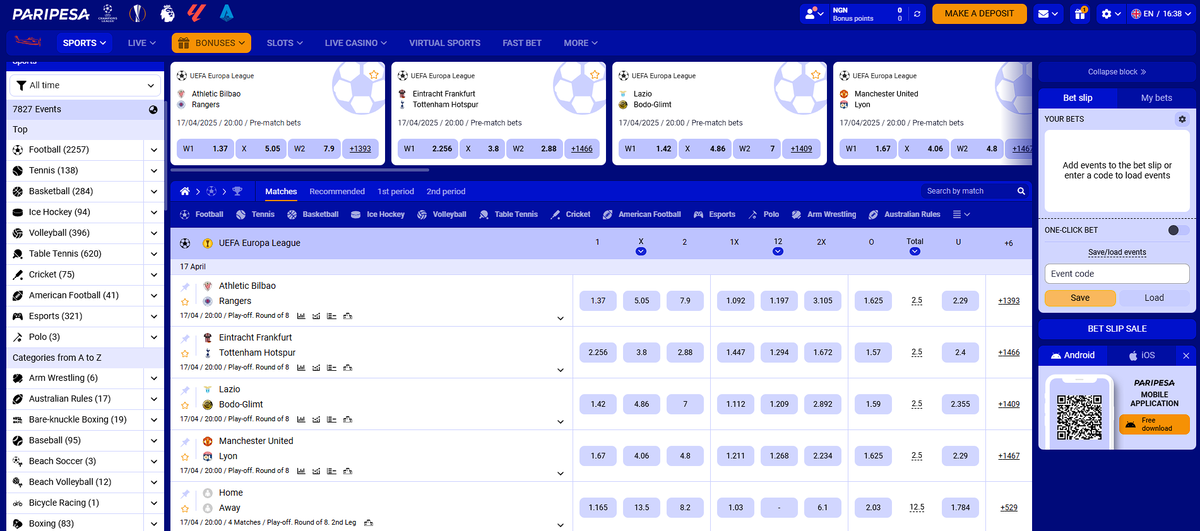This screenshot has width=1200, height=531.
Task: Expand the Esports category in sidebar
Action: click(x=153, y=317)
